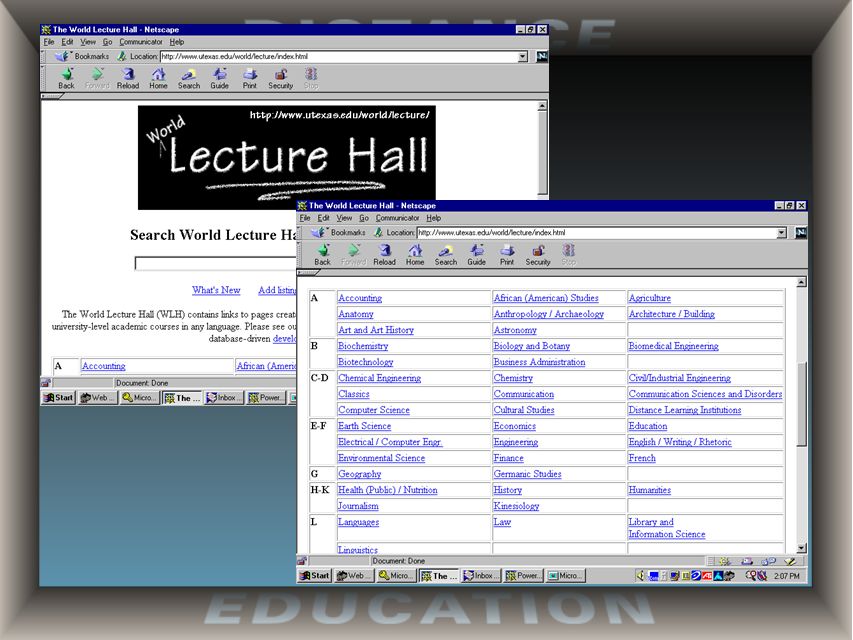Open File menu in front Netscape window
Image resolution: width=853 pixels, height=640 pixels.
click(x=305, y=218)
